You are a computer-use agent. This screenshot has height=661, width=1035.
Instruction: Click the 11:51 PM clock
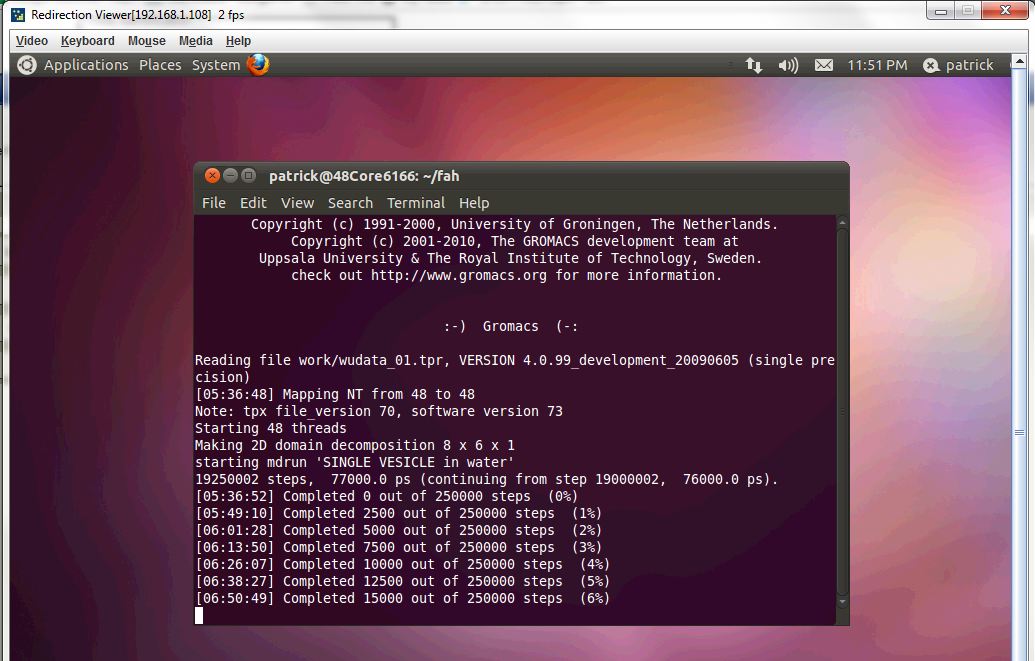877,65
